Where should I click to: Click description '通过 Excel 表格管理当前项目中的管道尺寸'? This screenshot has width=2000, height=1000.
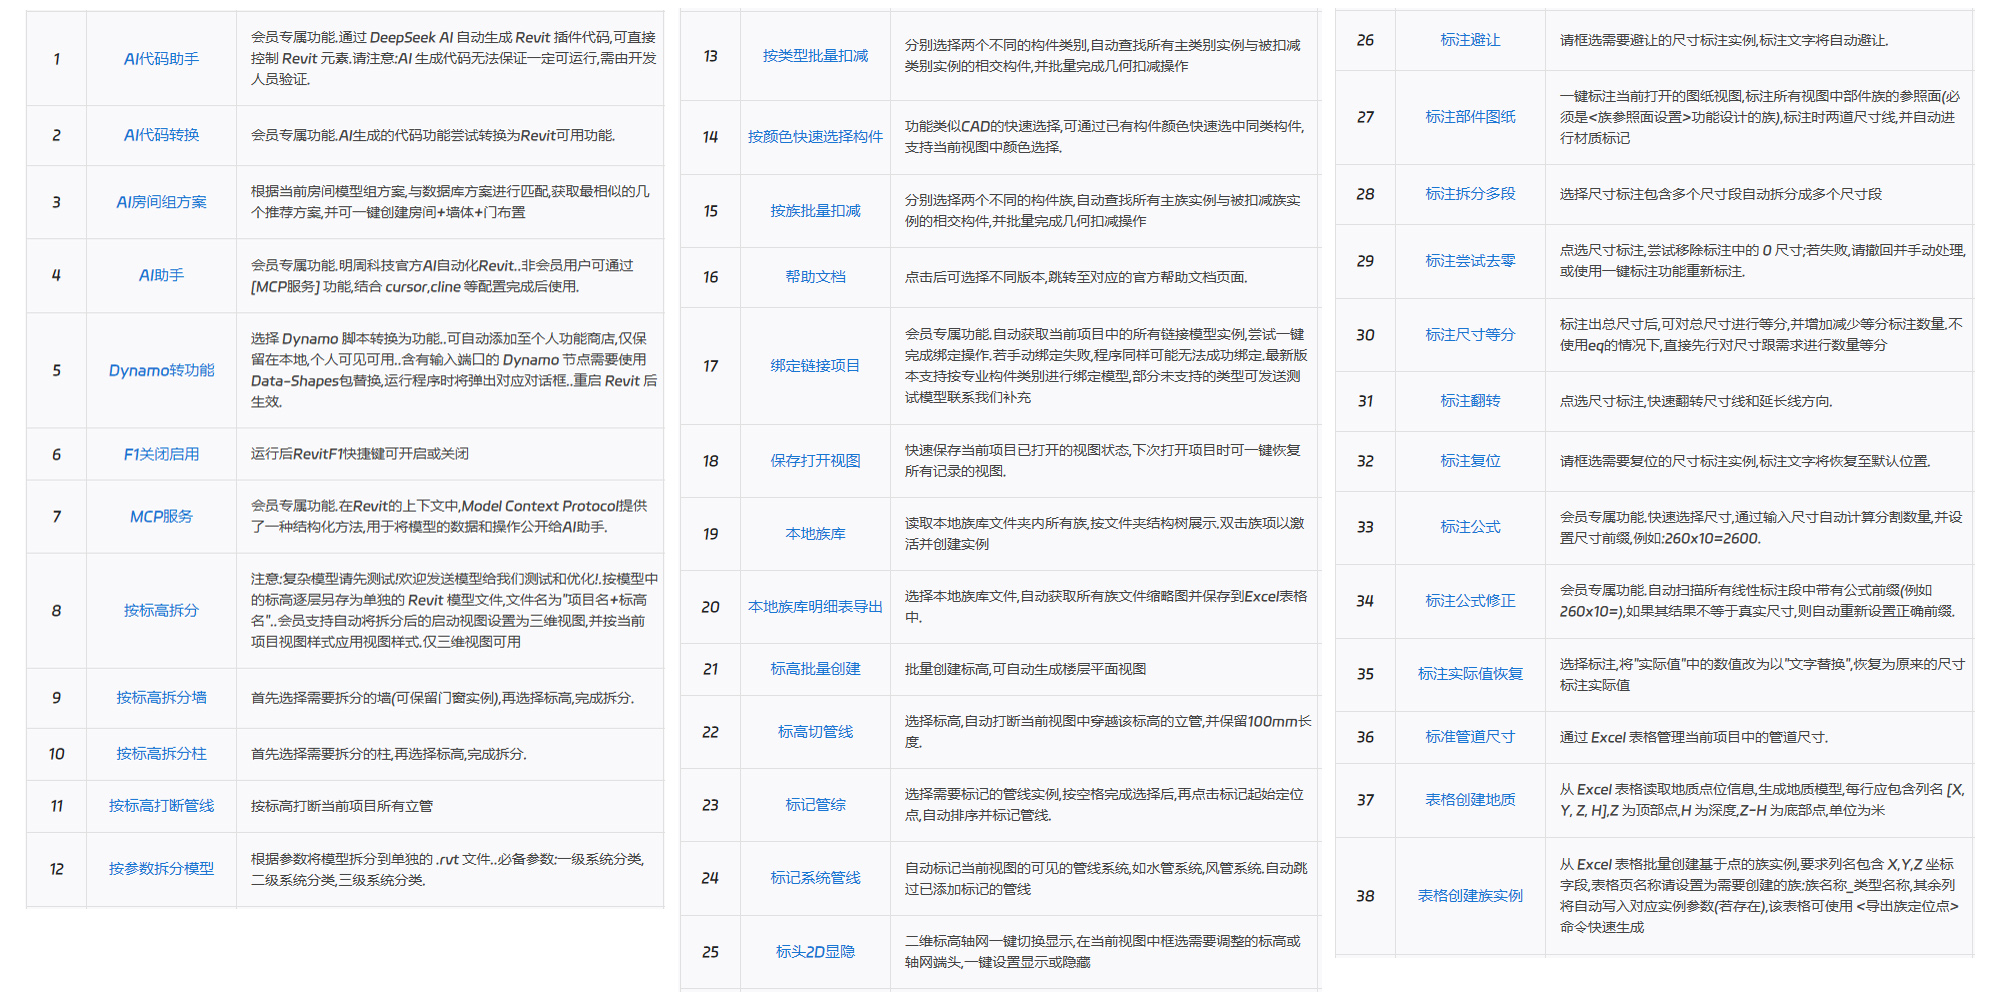pos(1694,736)
